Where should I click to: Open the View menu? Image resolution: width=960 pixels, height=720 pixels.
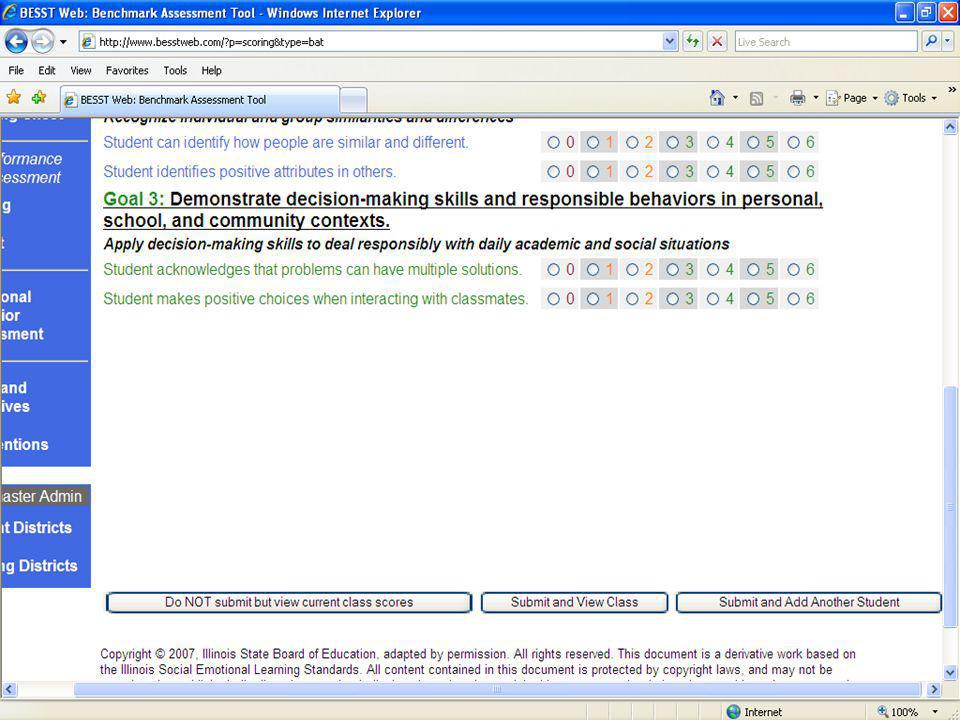[81, 70]
